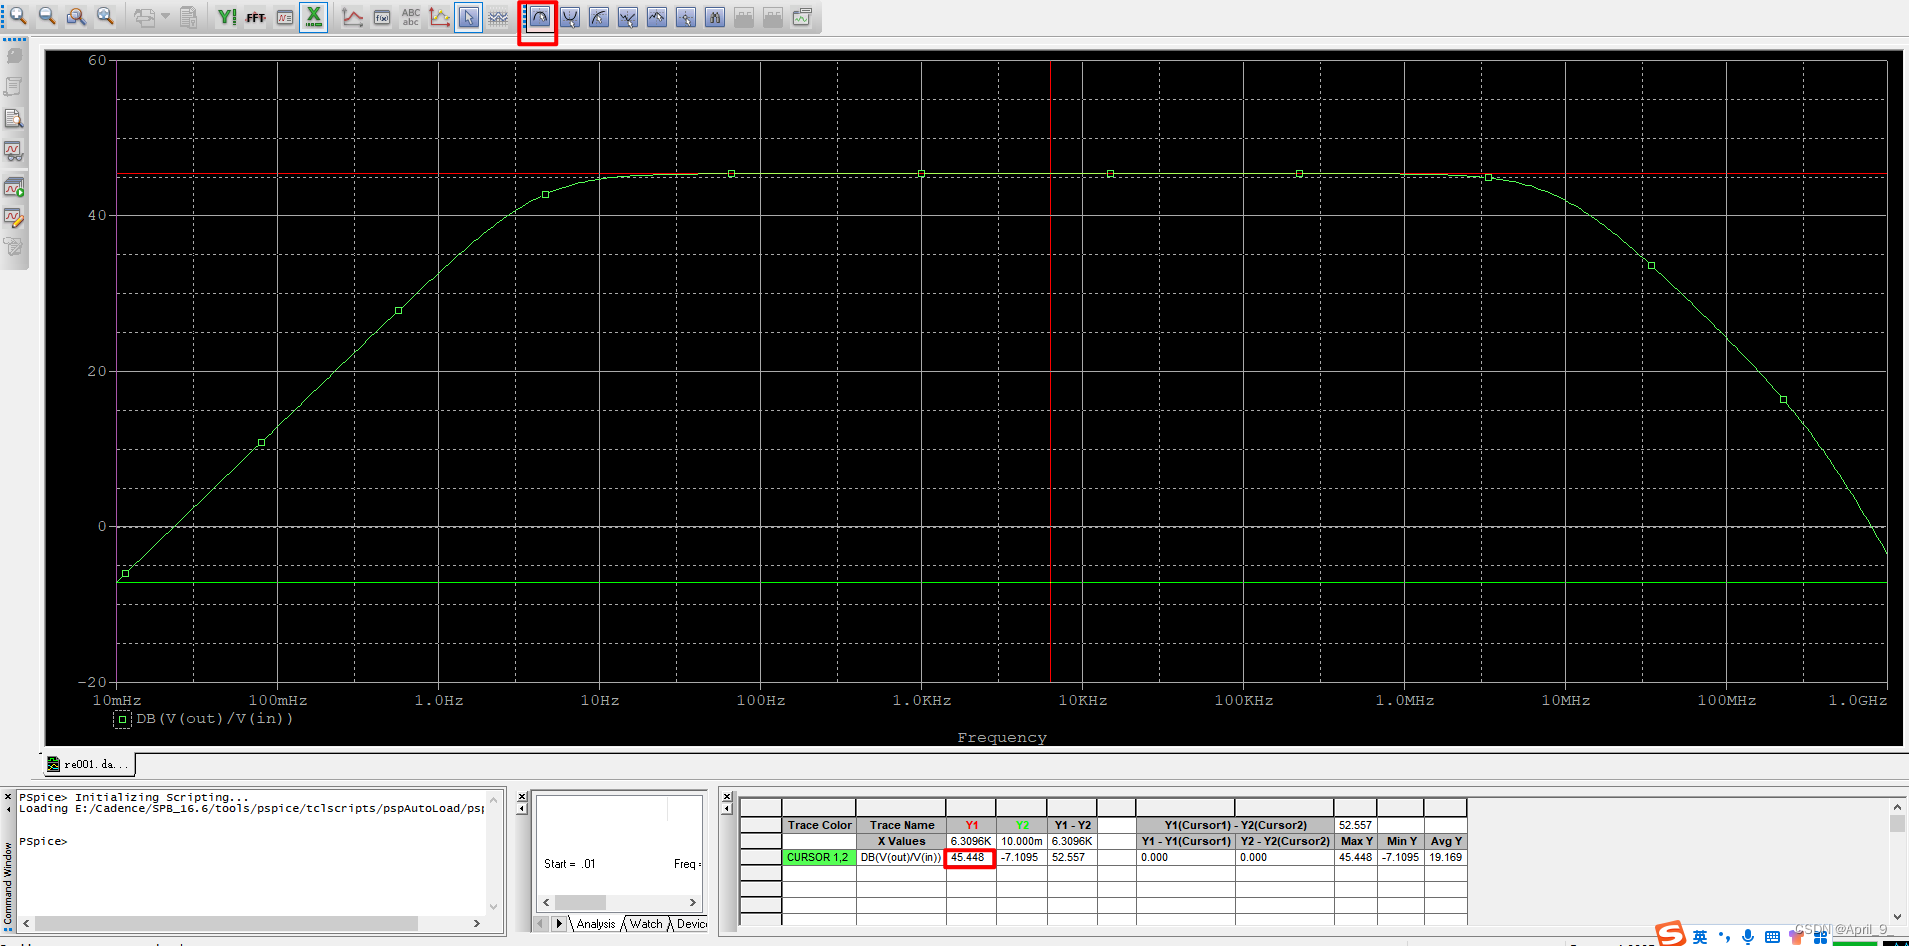Click the Cursor Search binoculars icon
The height and width of the screenshot is (946, 1909).
click(715, 17)
